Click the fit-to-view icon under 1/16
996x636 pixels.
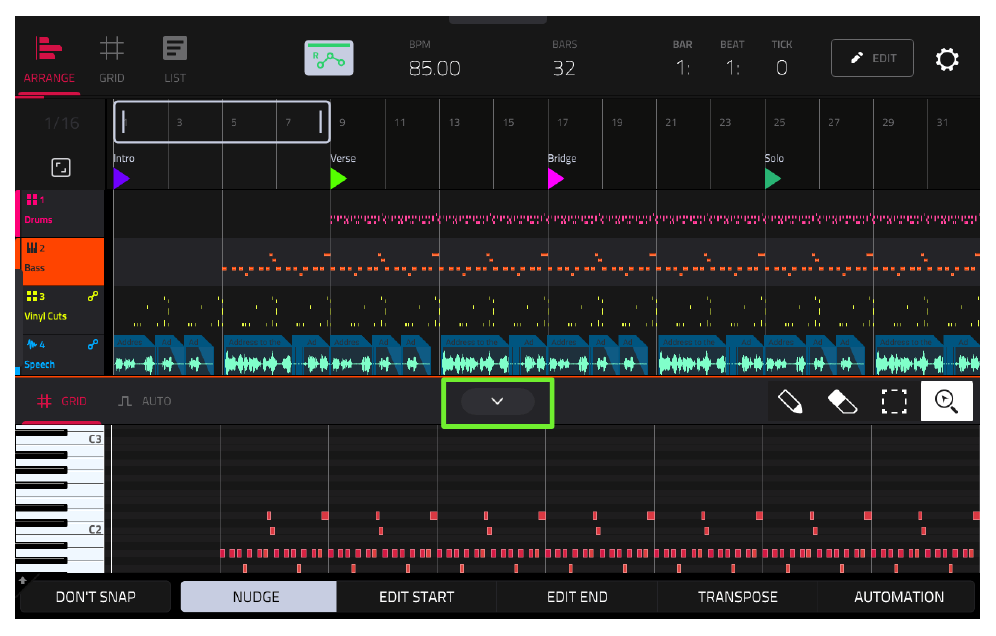pos(61,168)
